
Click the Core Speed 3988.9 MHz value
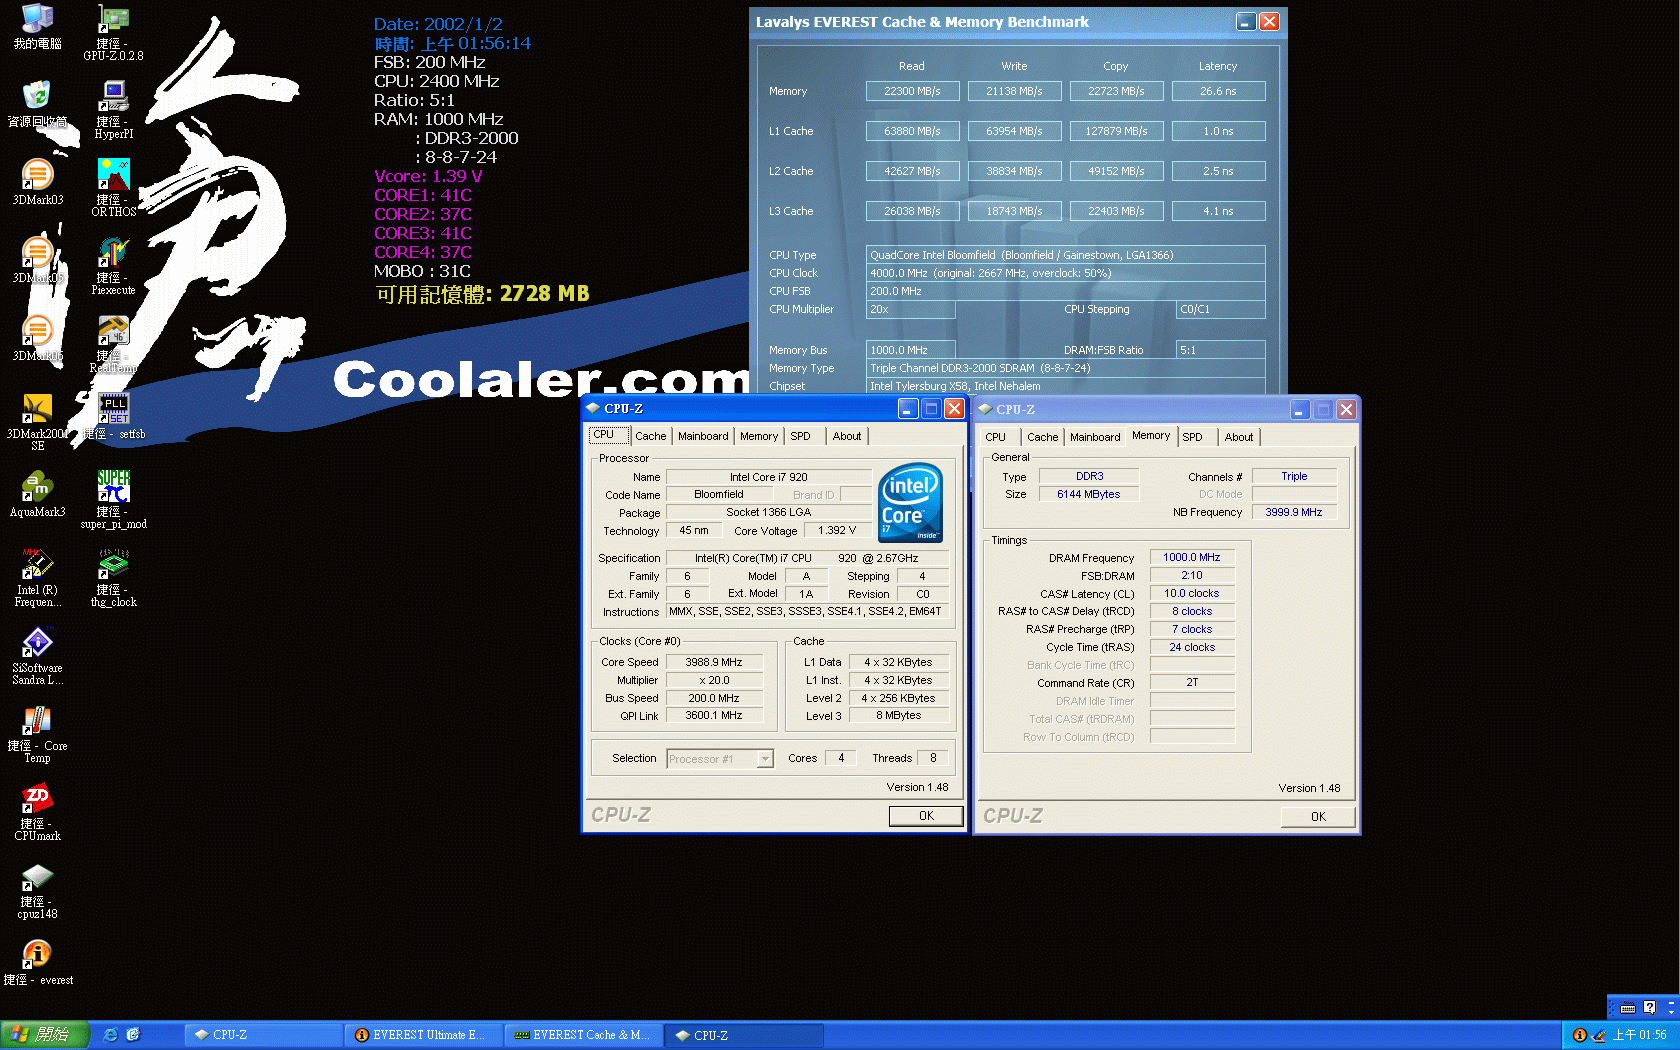coord(714,662)
